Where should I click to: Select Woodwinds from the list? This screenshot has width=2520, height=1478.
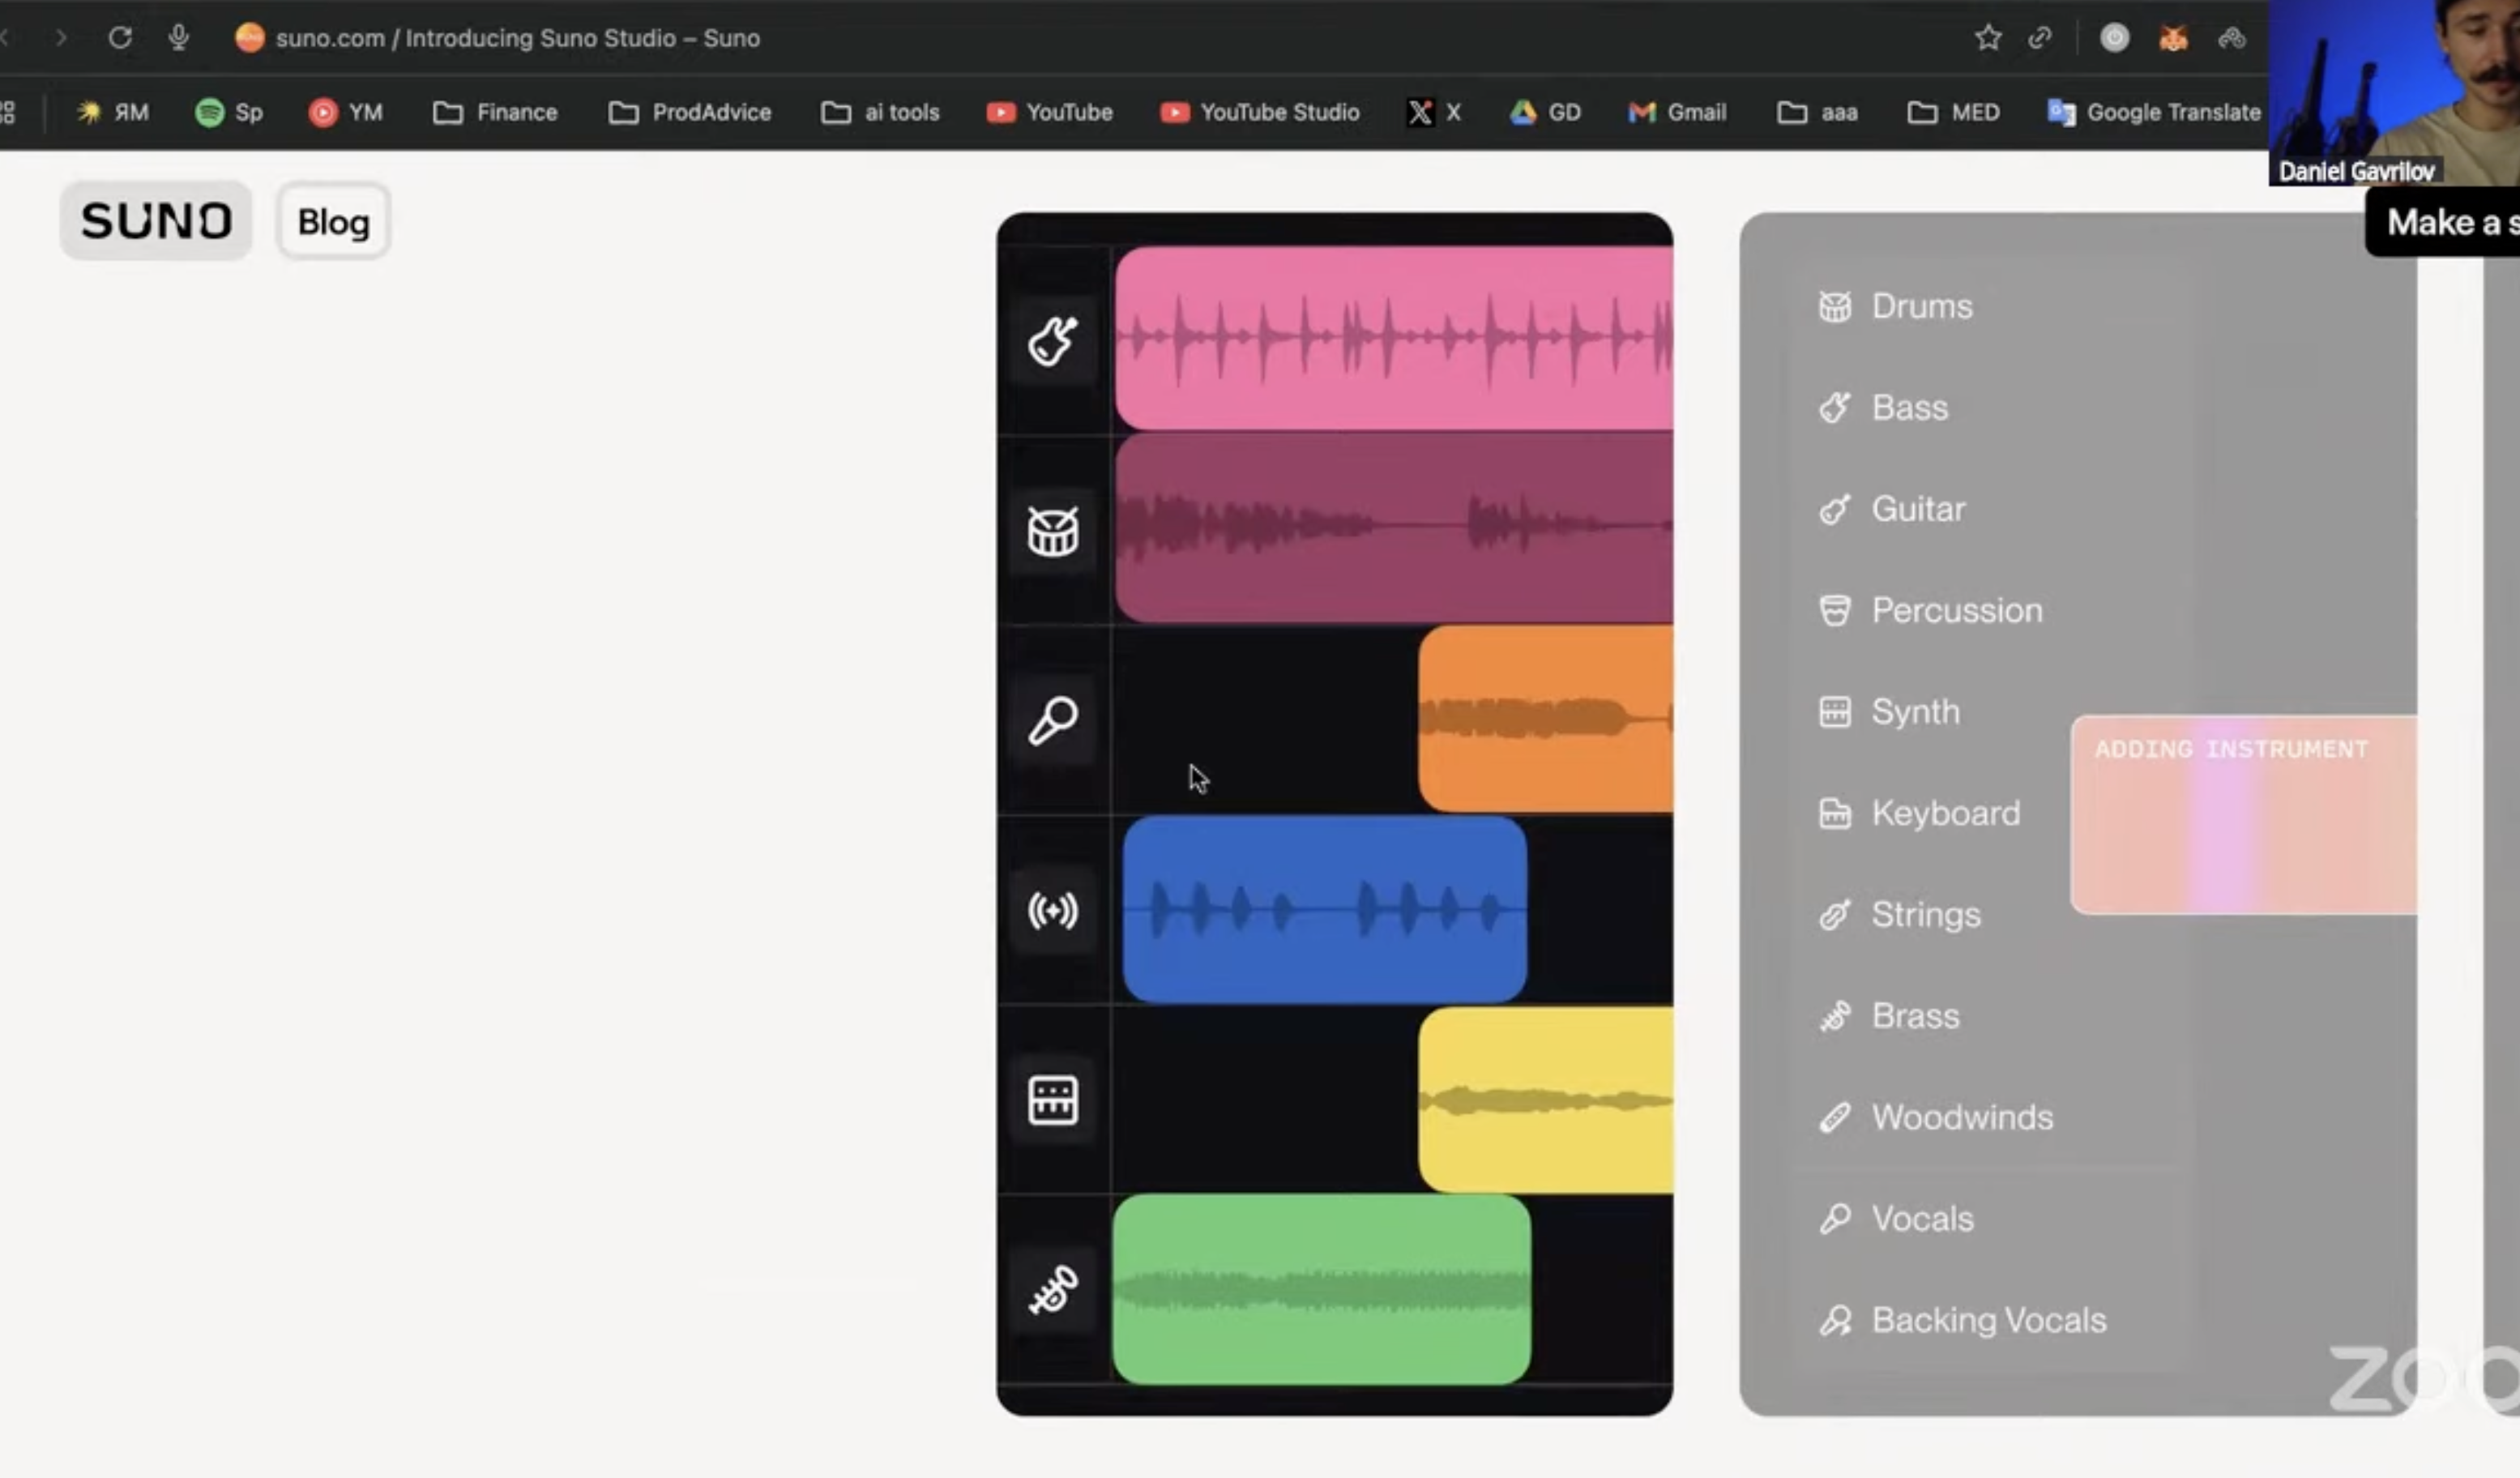coord(1960,1117)
